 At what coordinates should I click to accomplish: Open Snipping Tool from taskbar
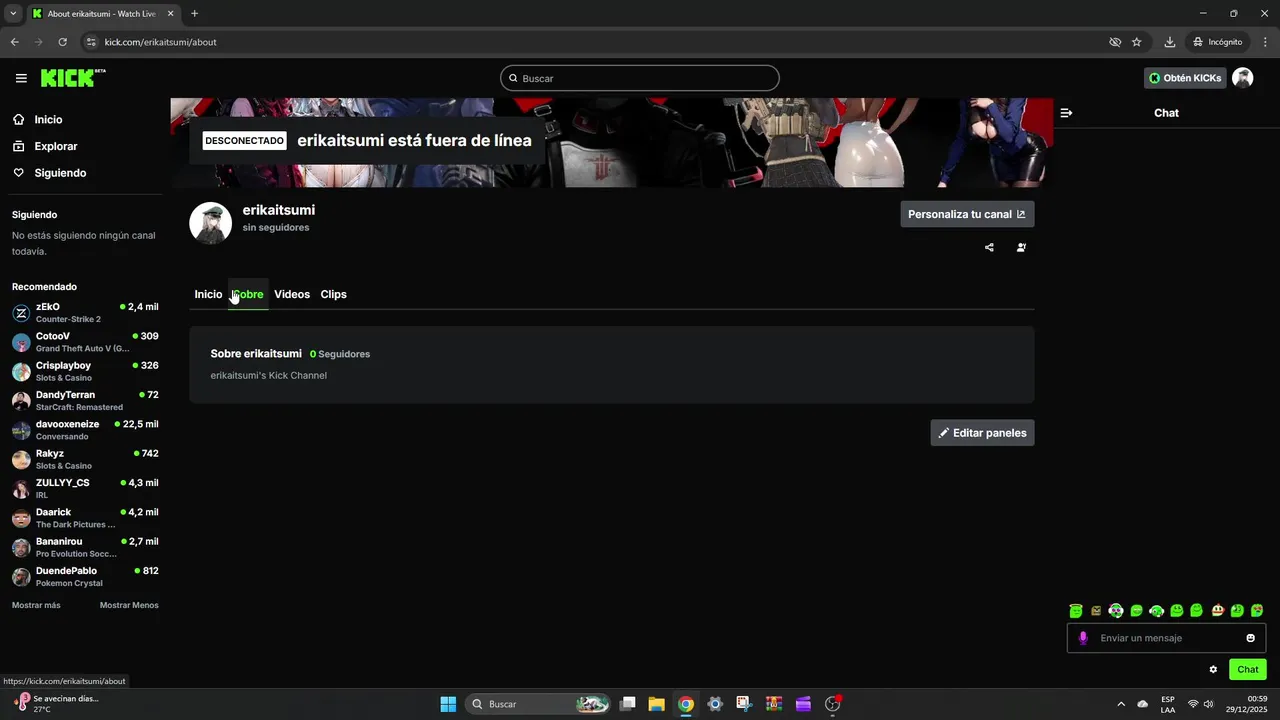[x=744, y=704]
